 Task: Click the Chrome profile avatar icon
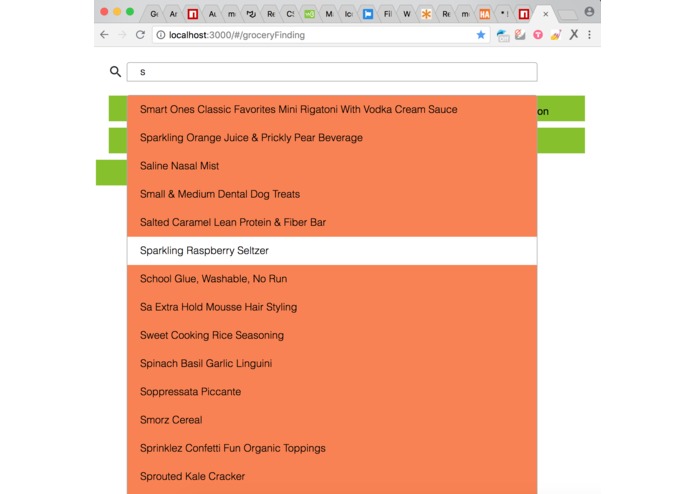click(x=589, y=12)
